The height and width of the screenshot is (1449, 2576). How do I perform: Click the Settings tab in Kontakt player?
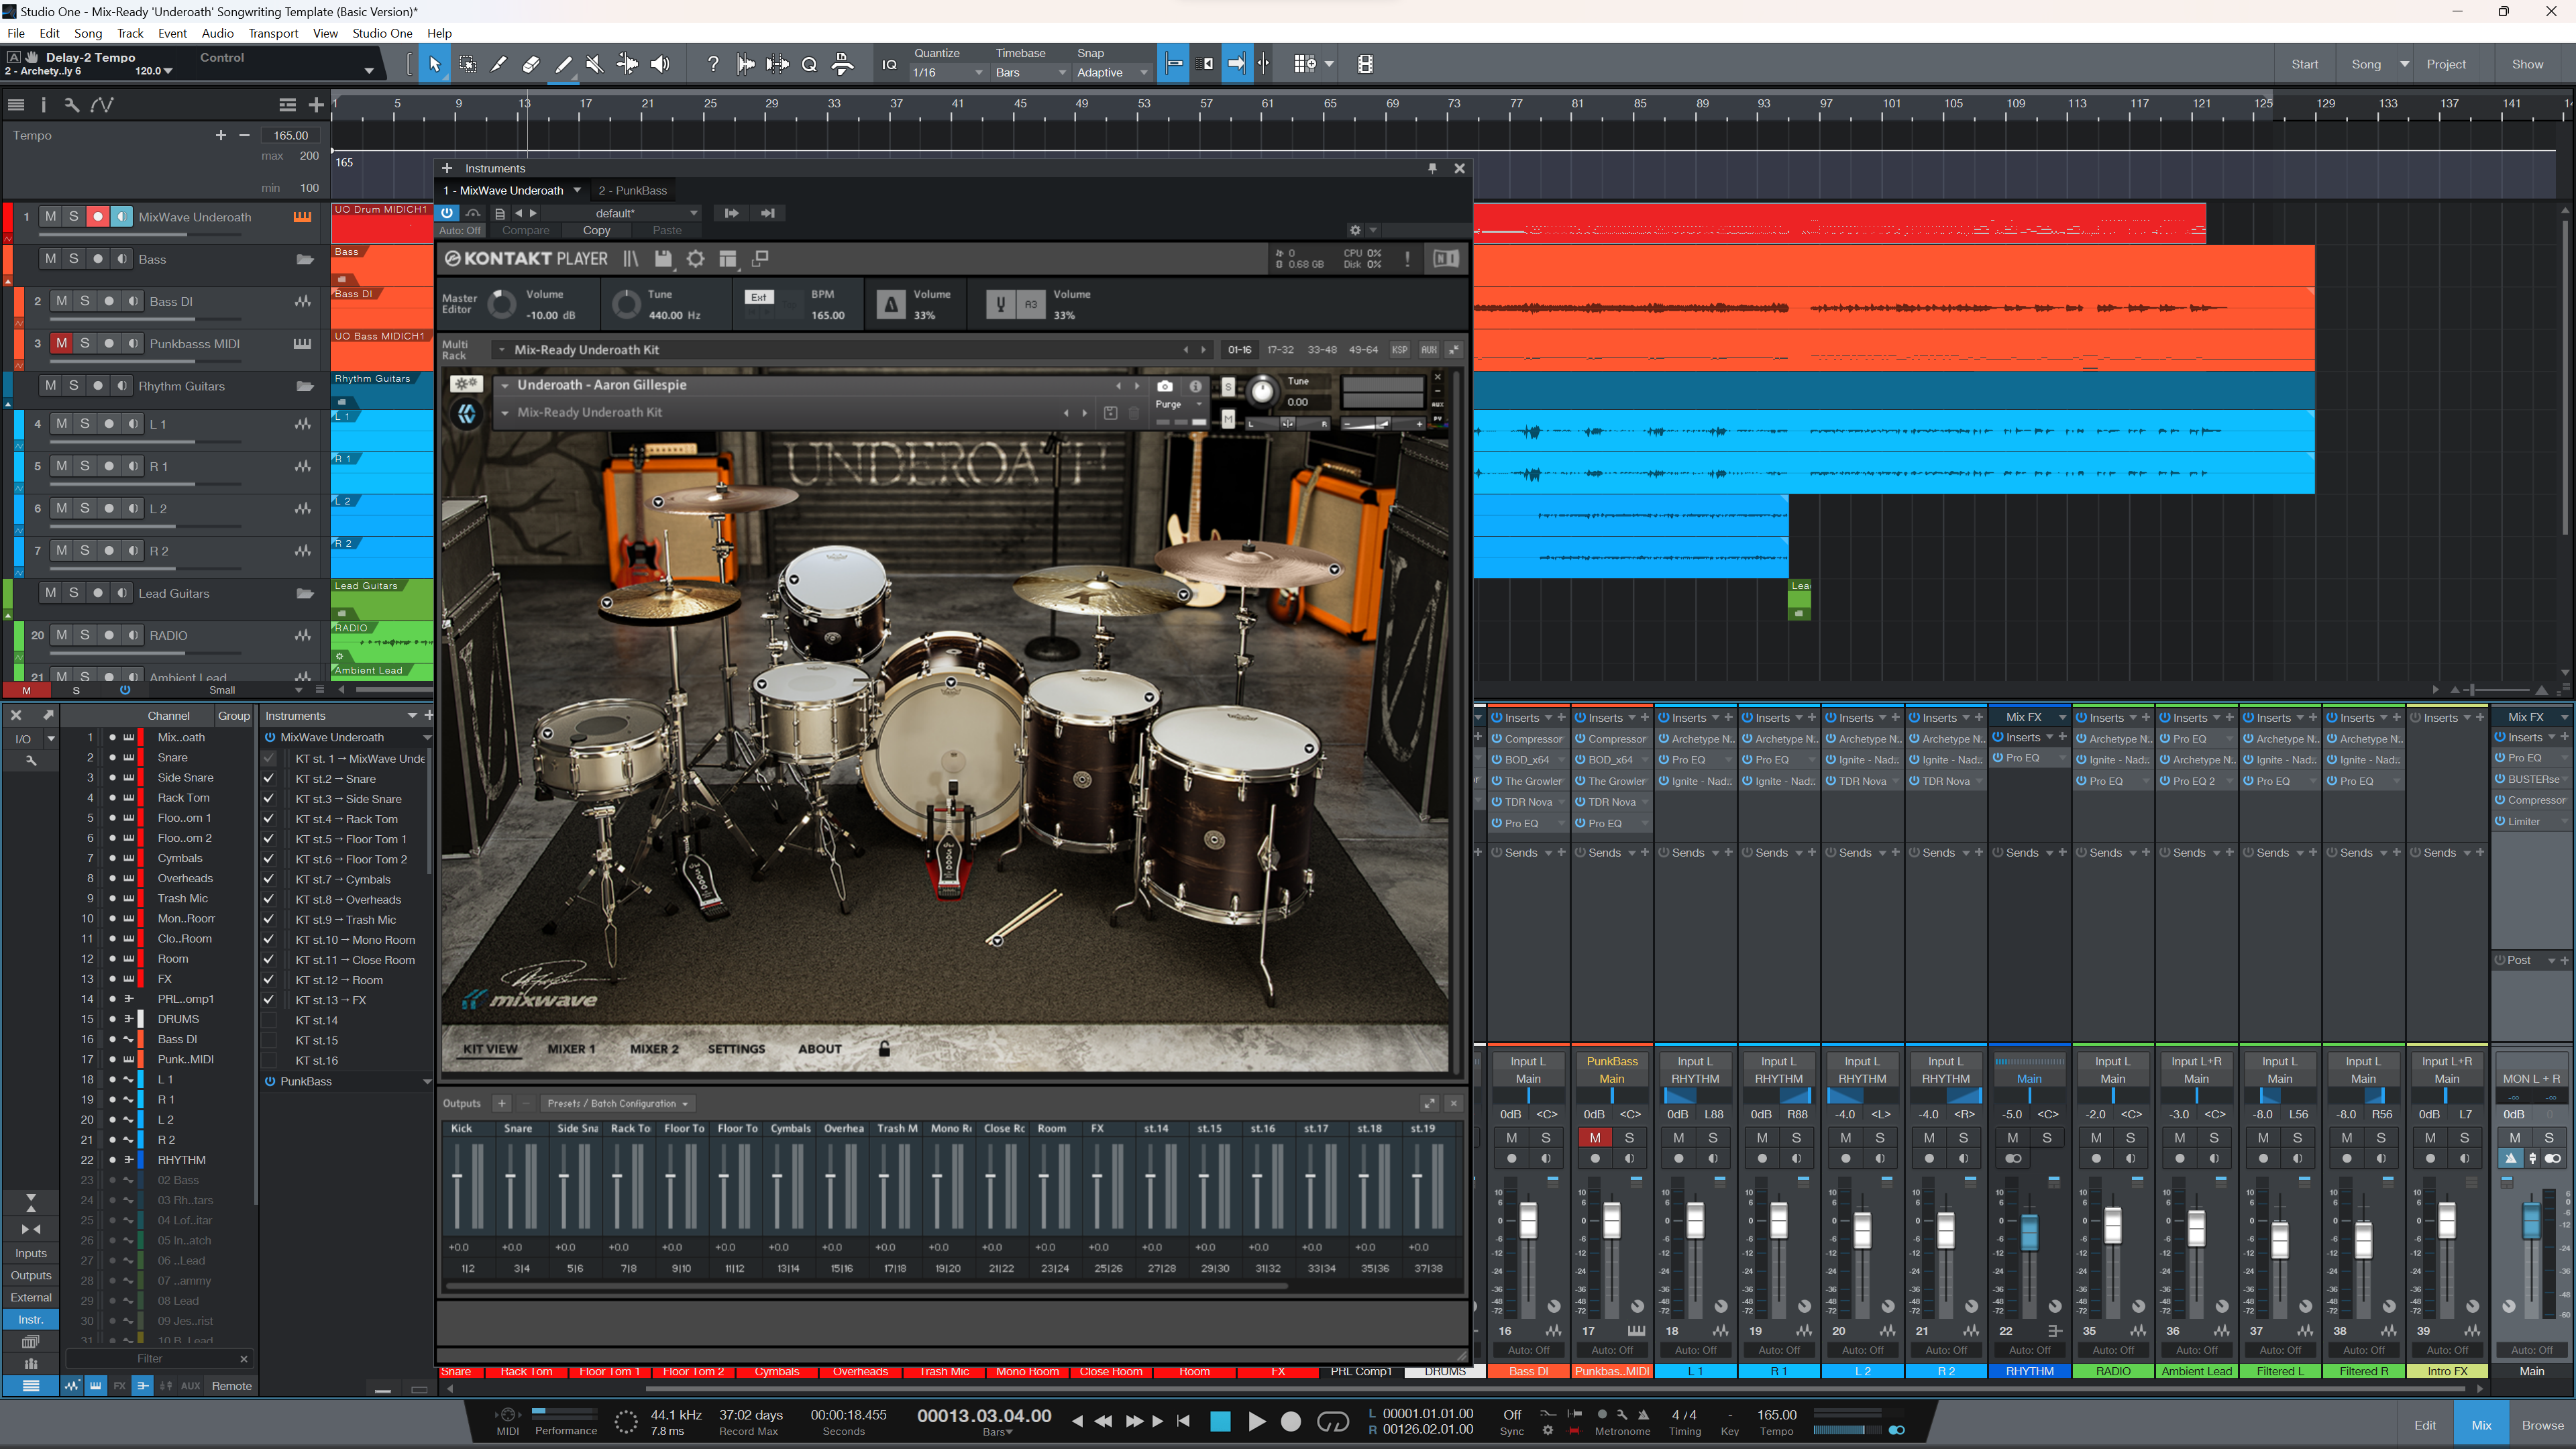point(736,1047)
